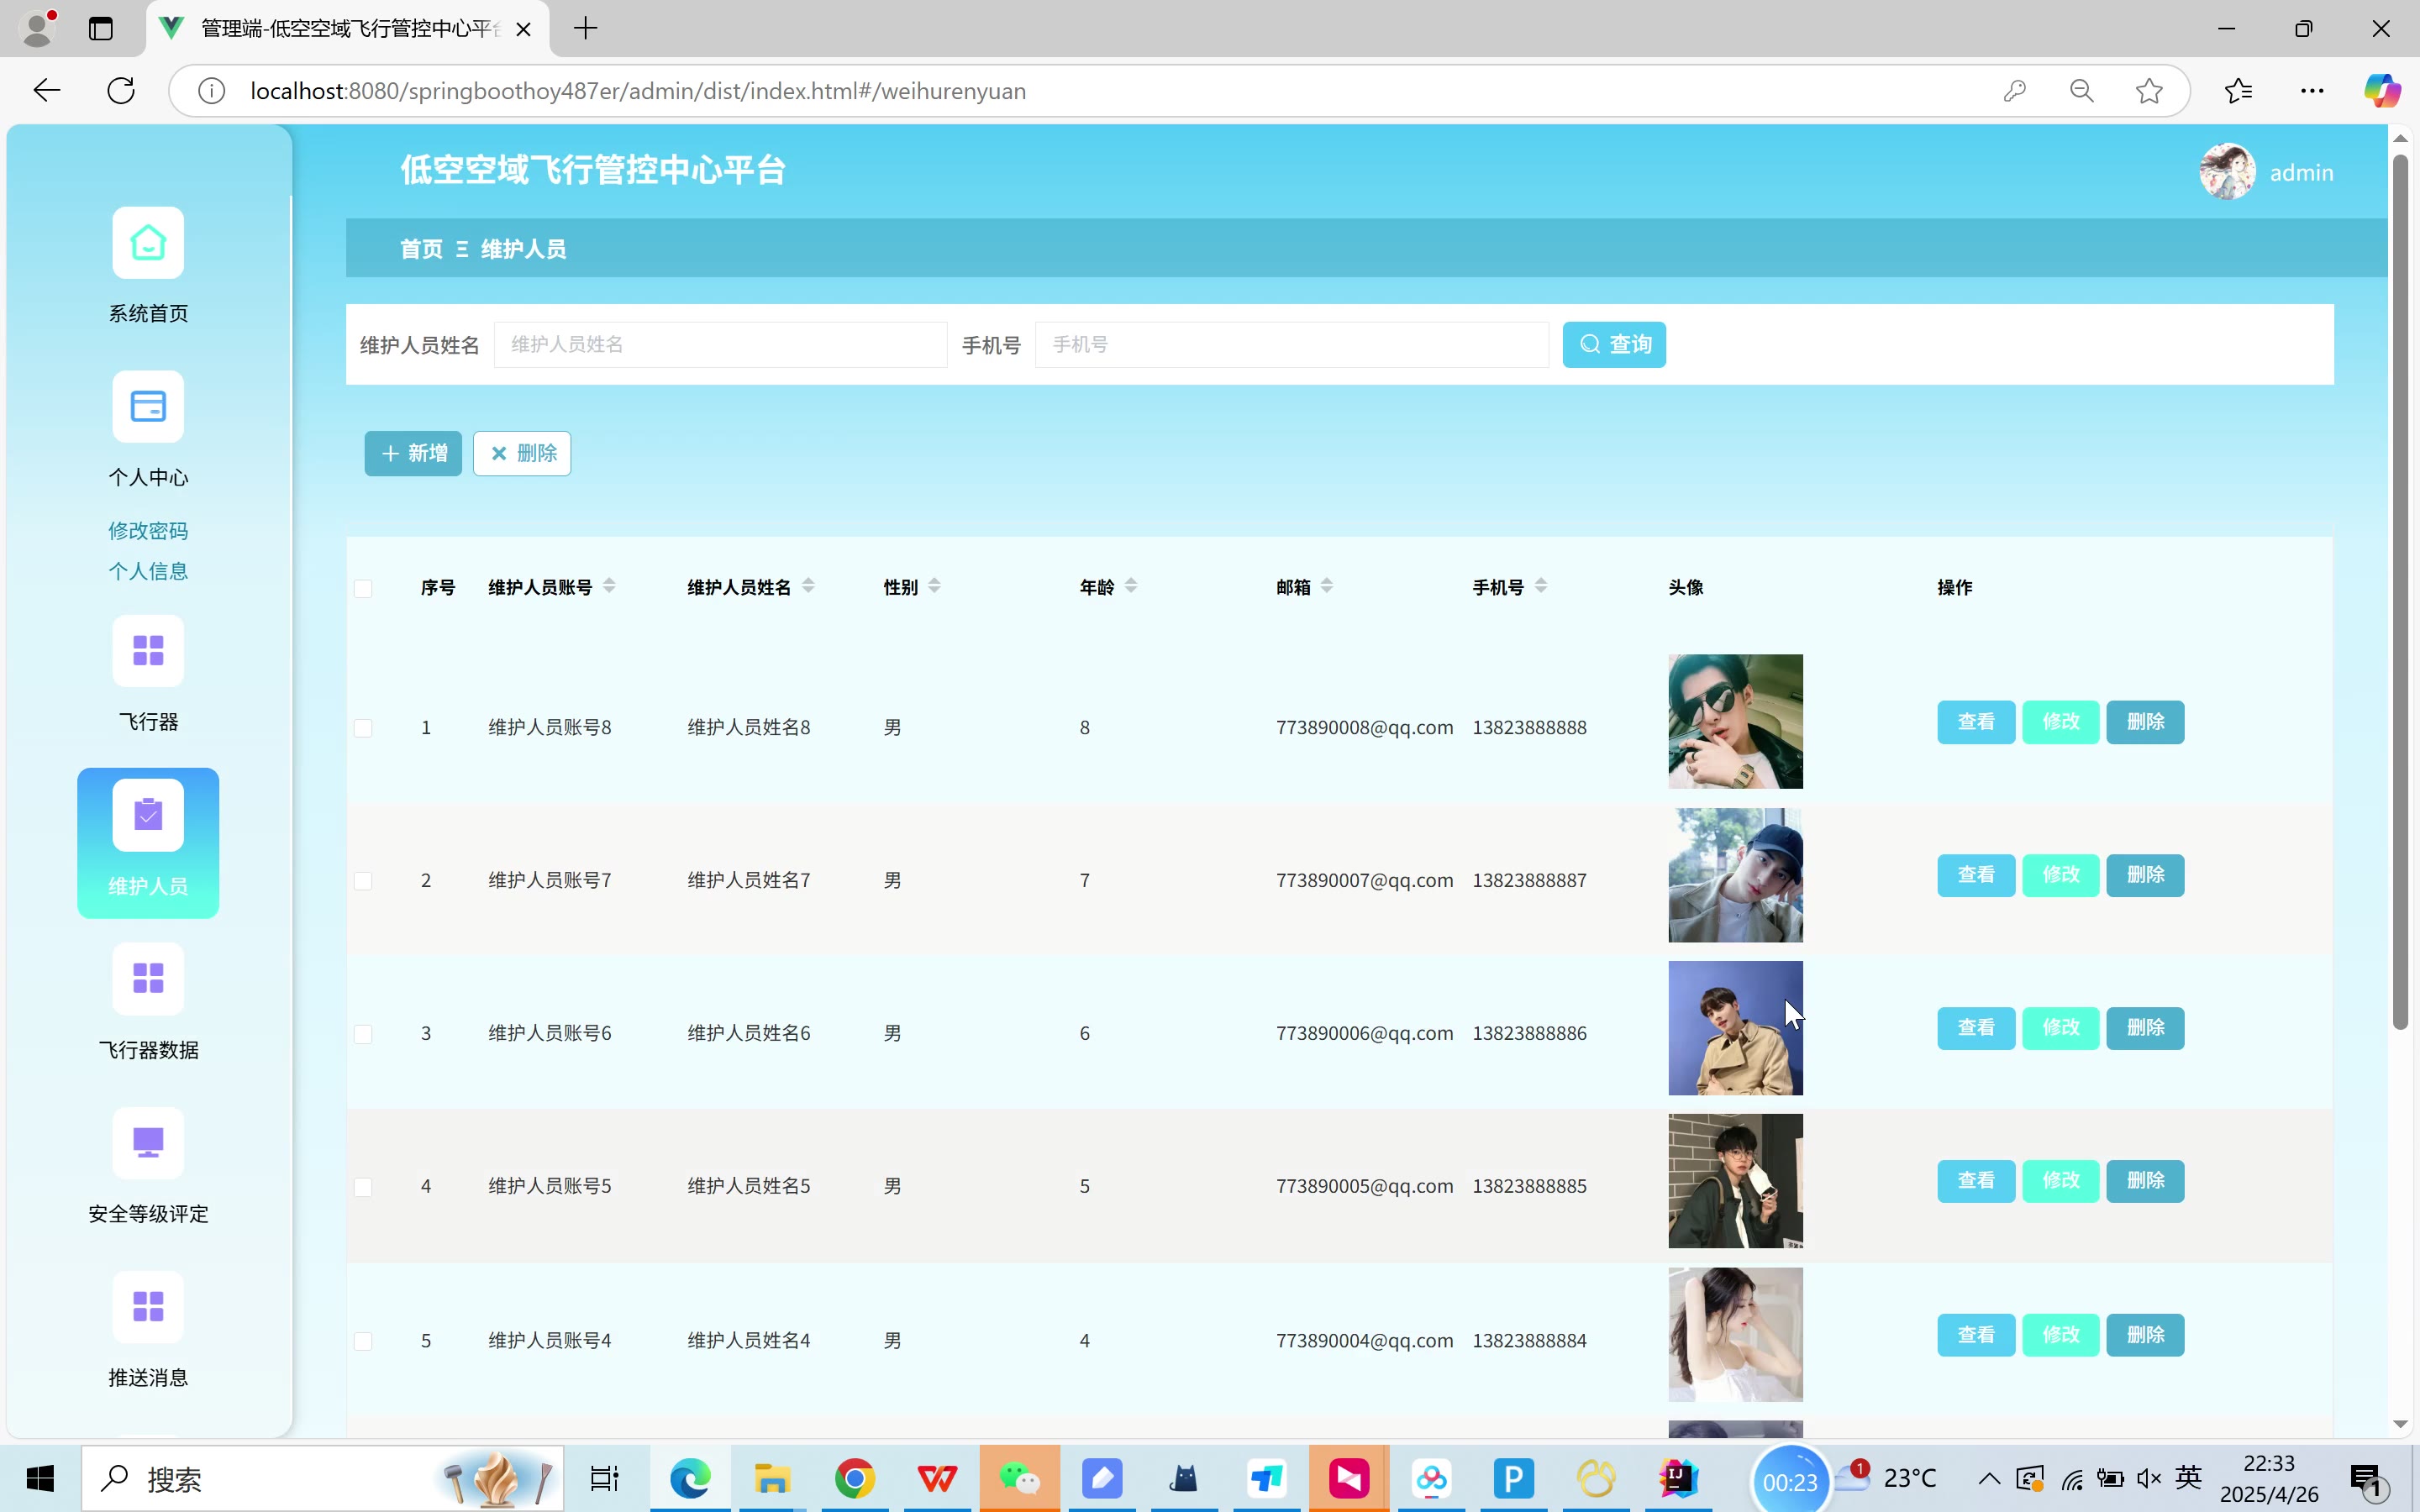The image size is (2420, 1512).
Task: Tick the select-all header checkbox
Action: [363, 588]
